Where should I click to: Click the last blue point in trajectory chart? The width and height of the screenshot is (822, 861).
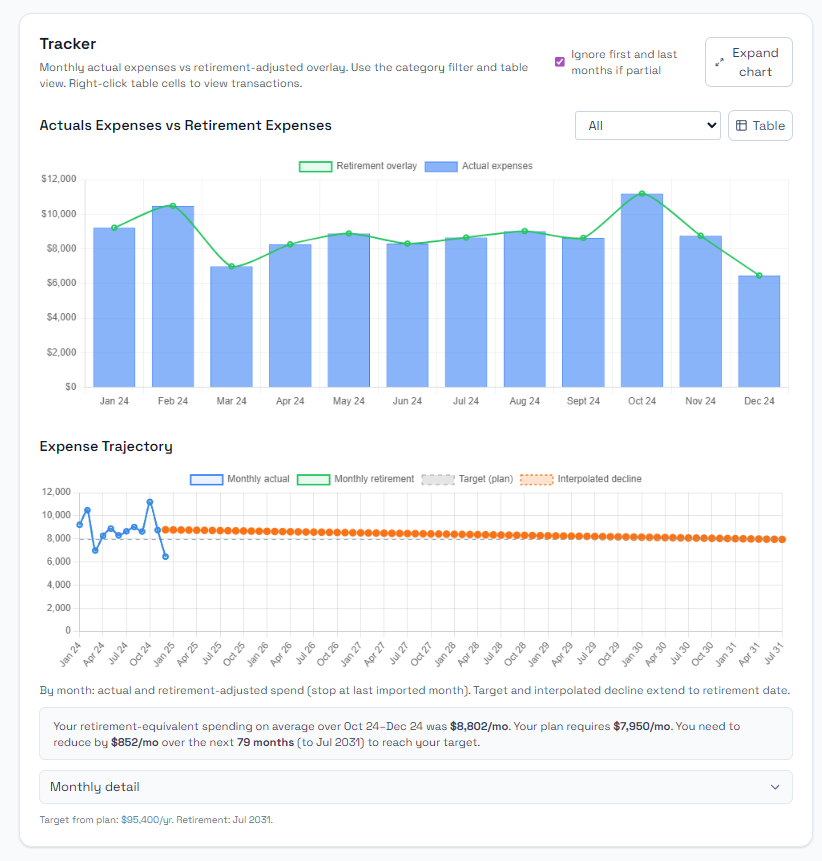coord(166,557)
